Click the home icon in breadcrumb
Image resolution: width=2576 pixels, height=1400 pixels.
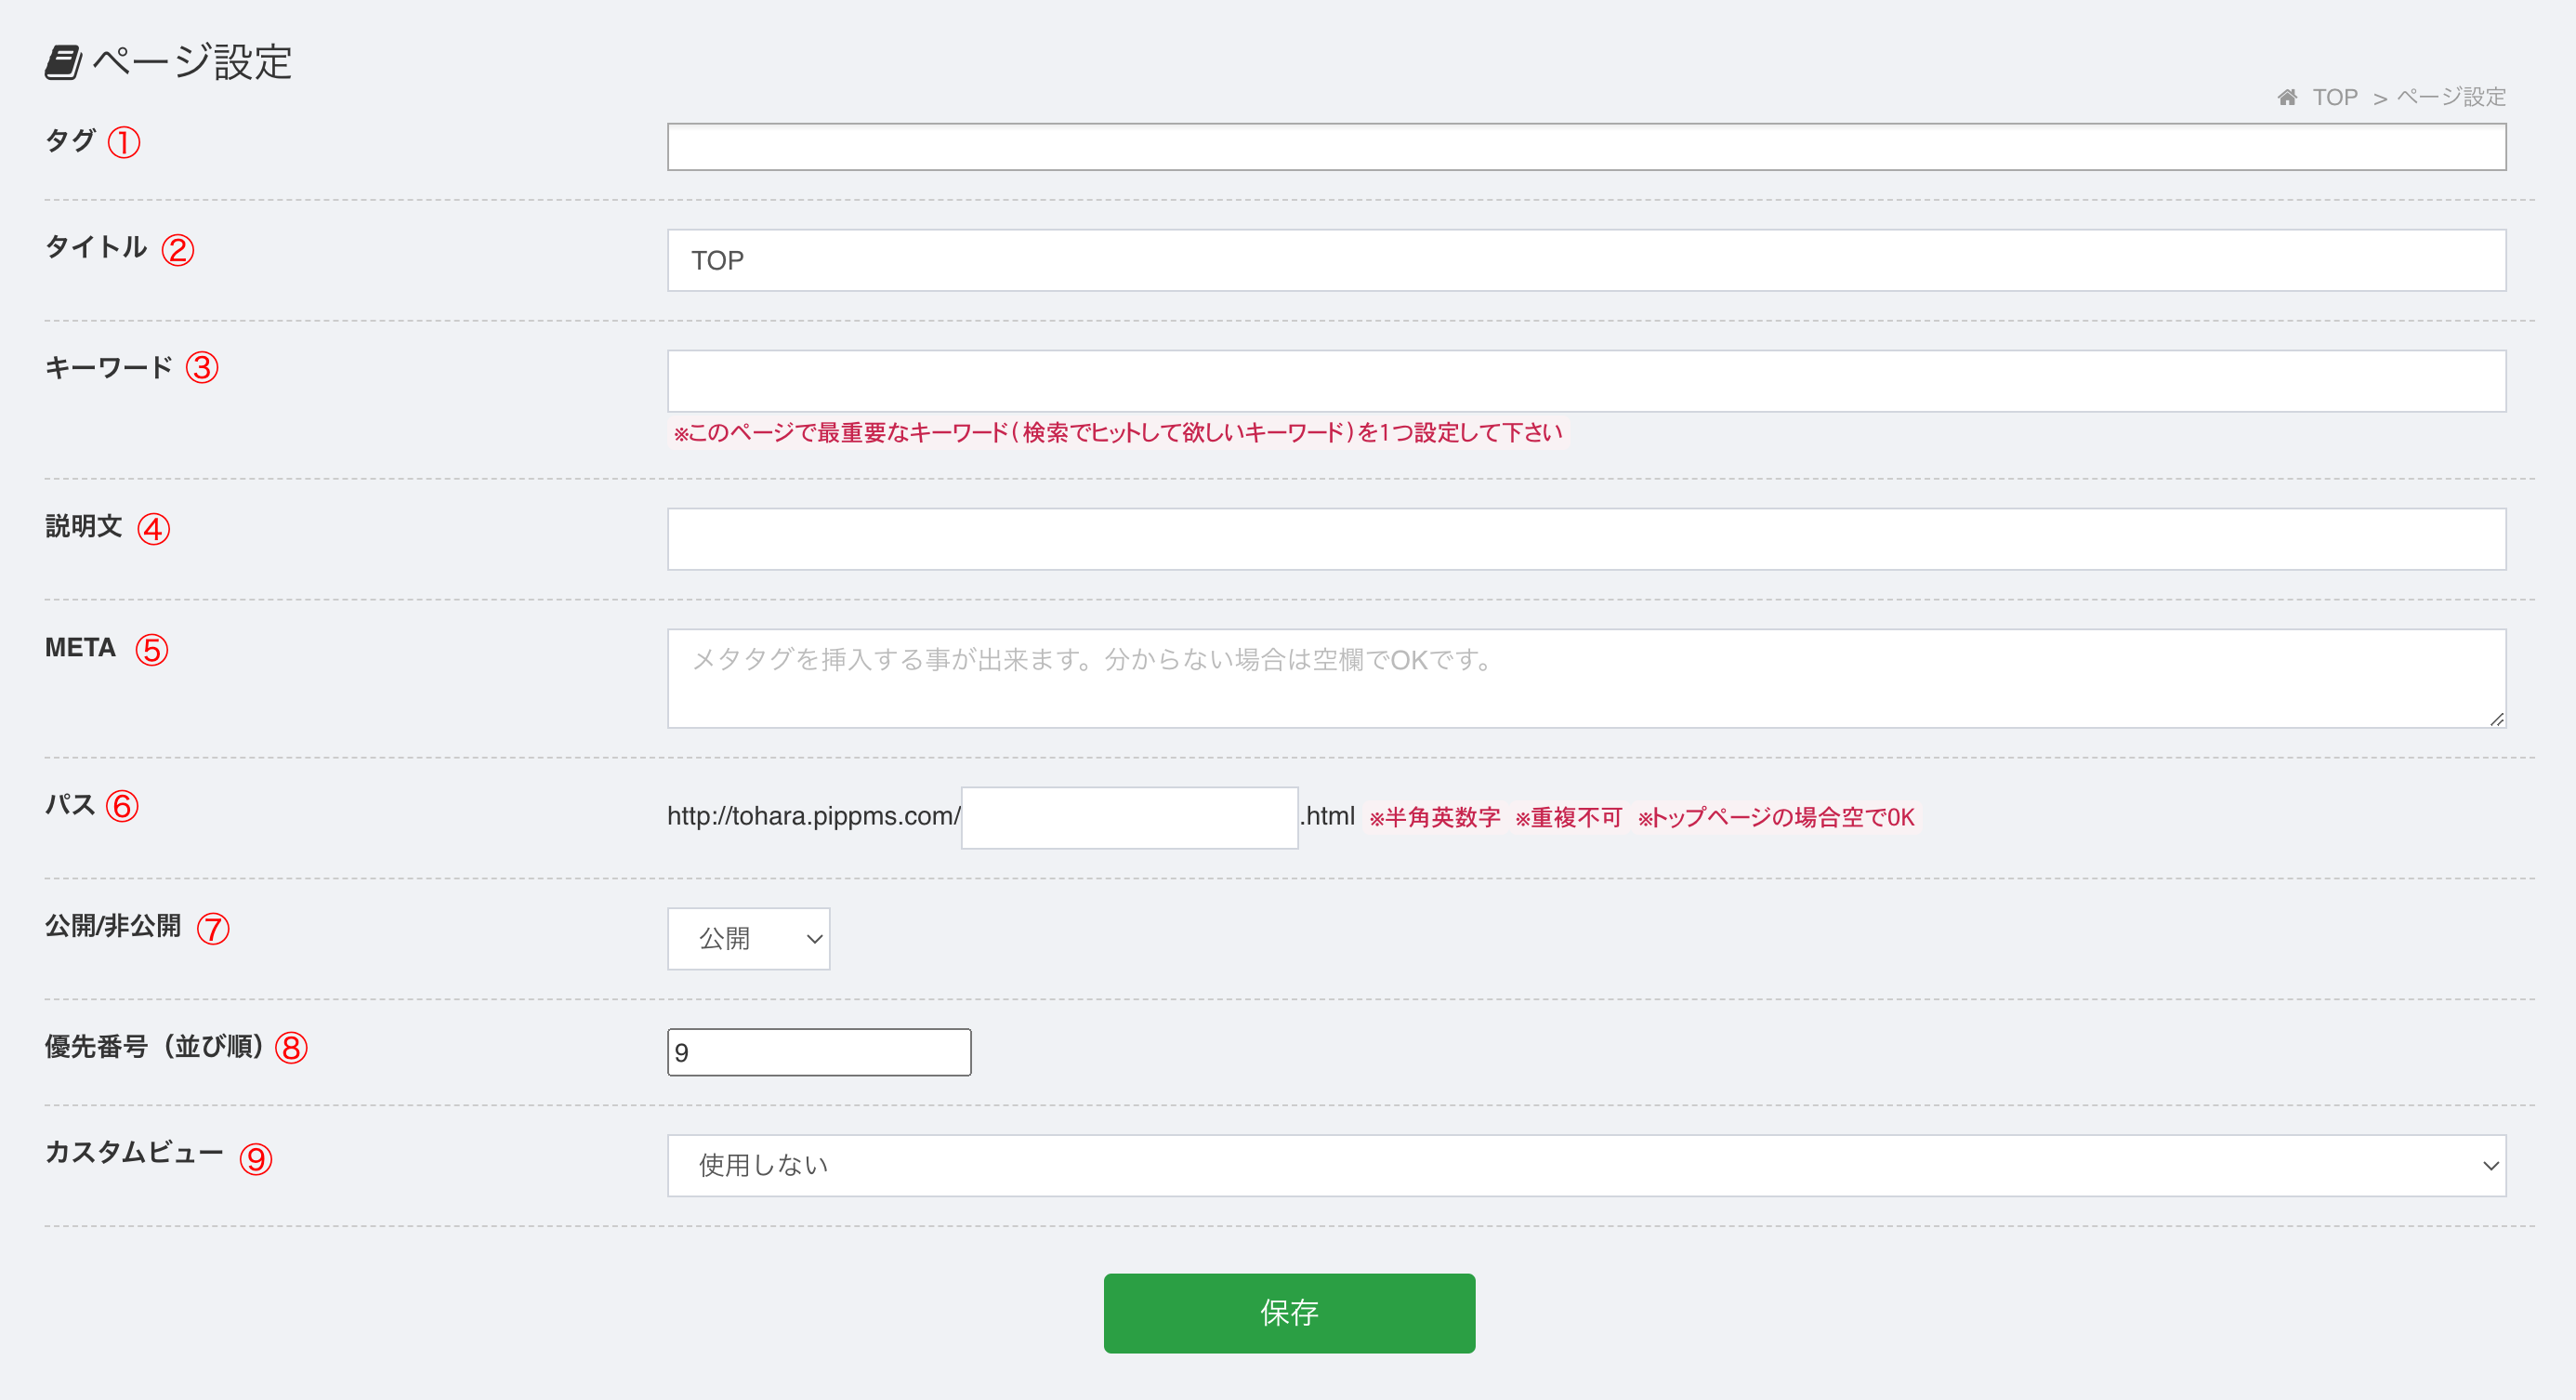point(2287,97)
